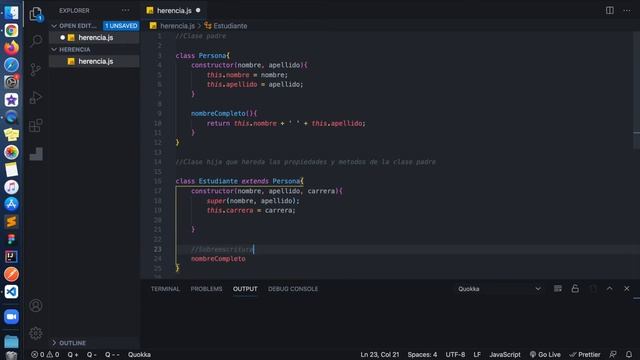Open editor More Actions ellipsis
Viewport: 640px width, 360px height.
[627, 10]
